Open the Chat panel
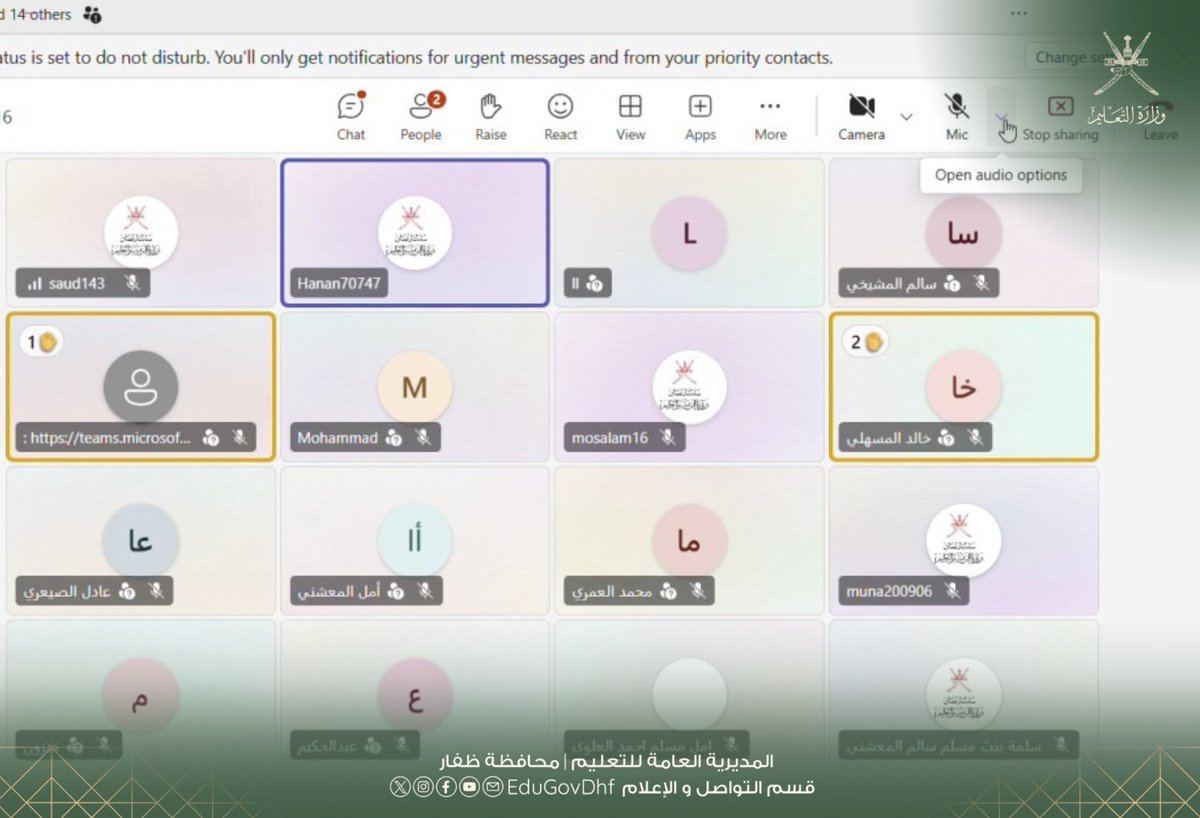 tap(351, 117)
